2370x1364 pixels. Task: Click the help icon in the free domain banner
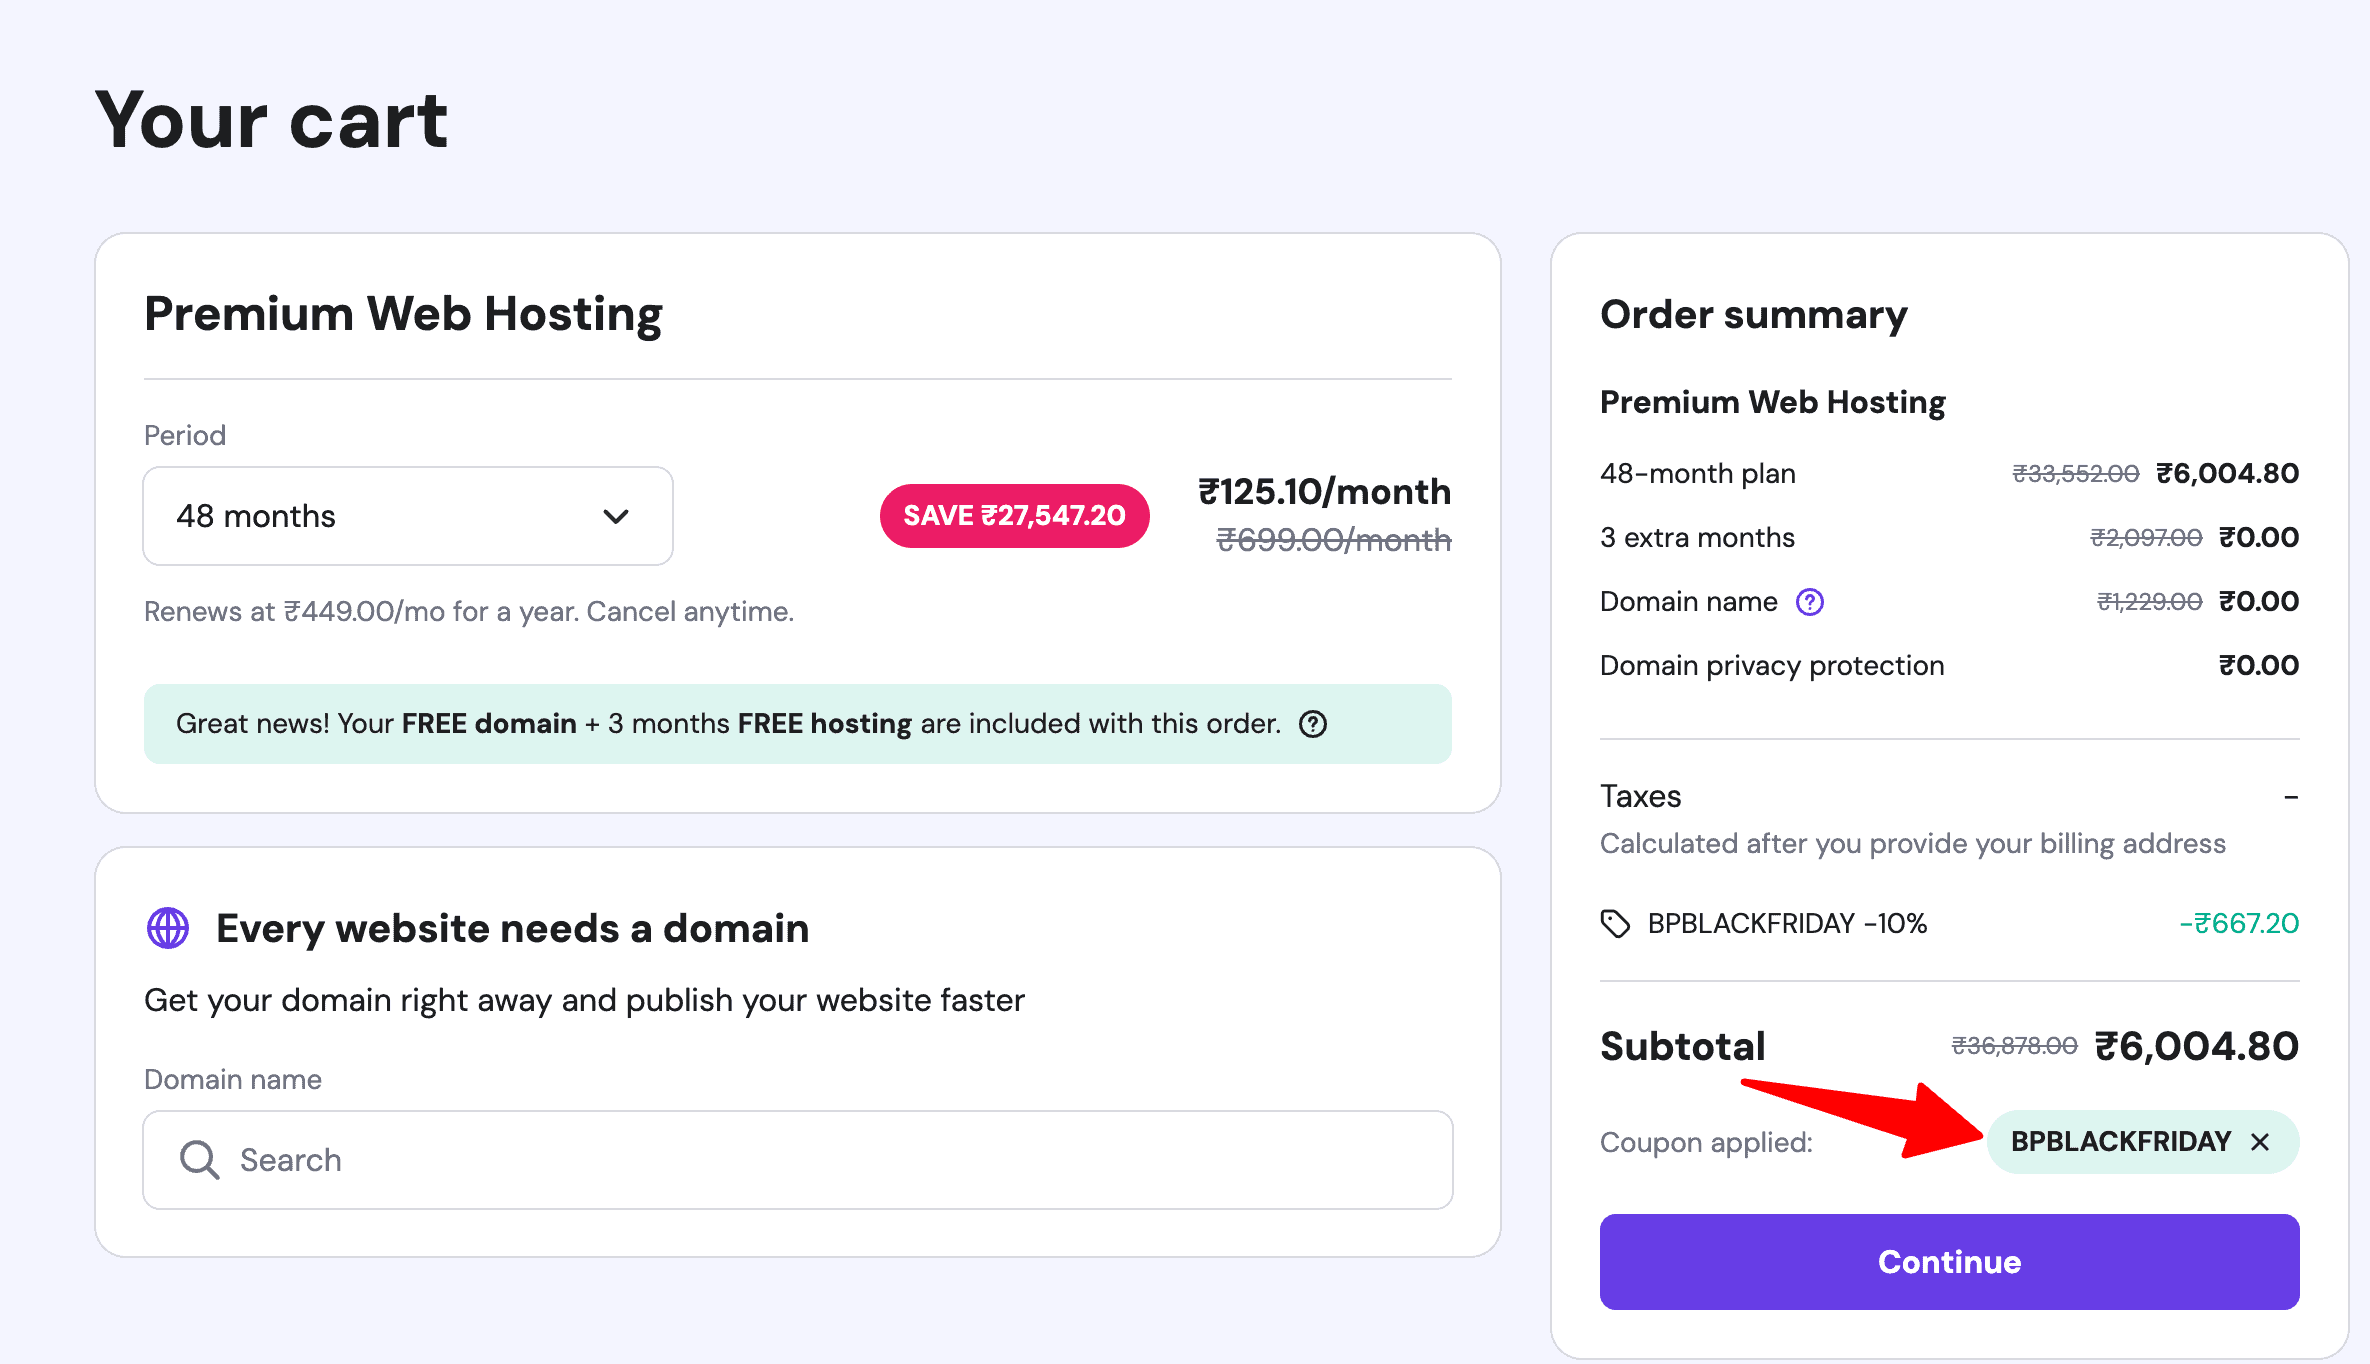(1313, 723)
